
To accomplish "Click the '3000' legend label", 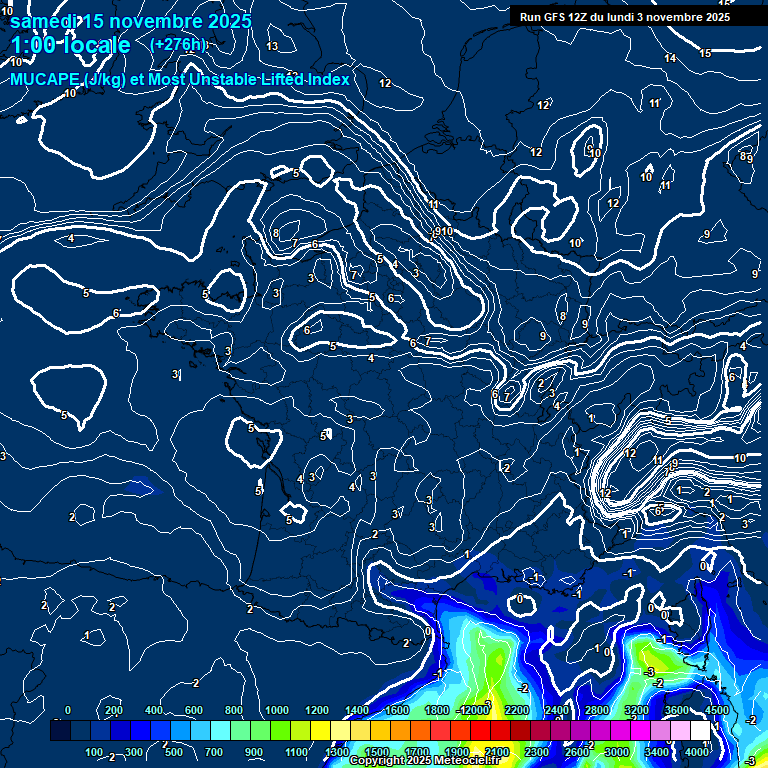I will [x=617, y=752].
